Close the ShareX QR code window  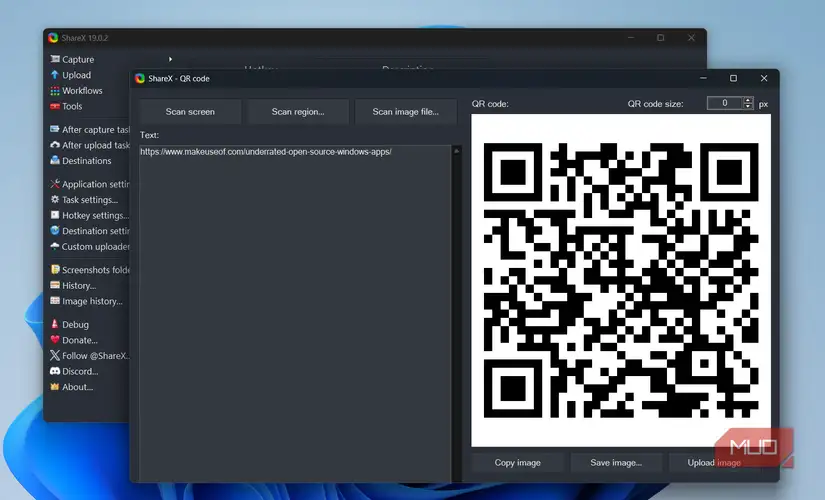point(763,78)
